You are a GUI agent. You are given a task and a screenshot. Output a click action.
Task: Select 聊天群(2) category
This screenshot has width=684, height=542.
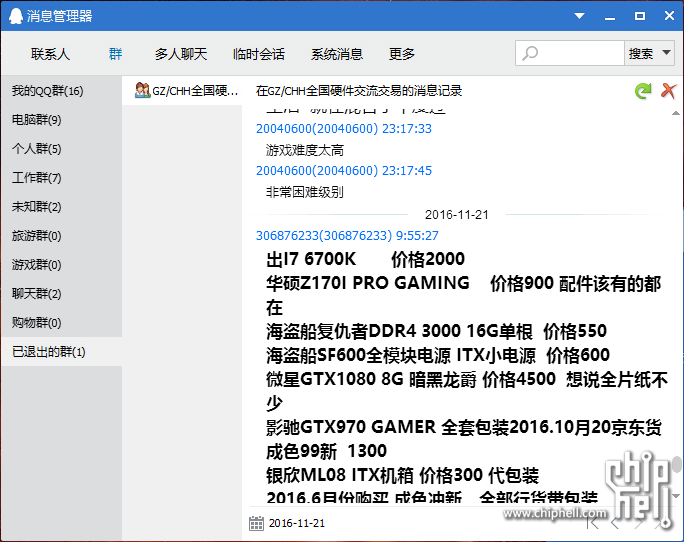click(x=62, y=294)
